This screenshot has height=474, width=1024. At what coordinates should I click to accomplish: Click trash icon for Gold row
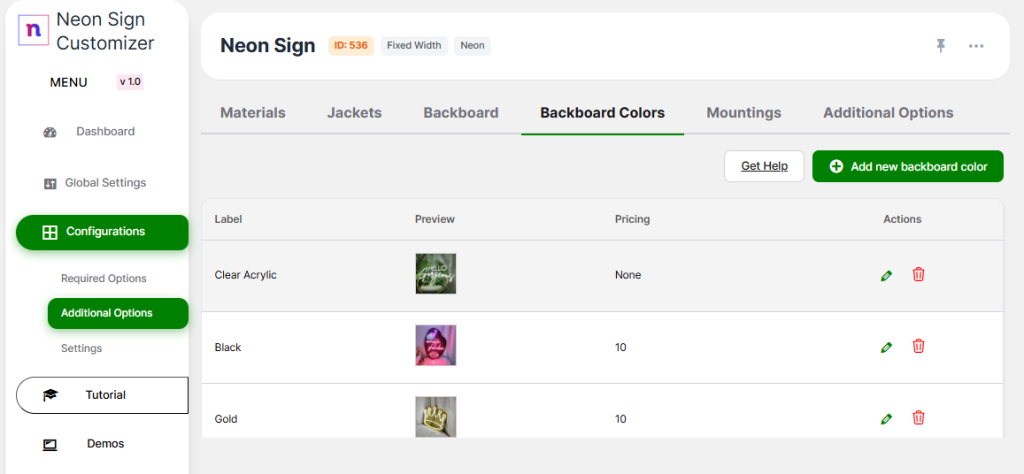coord(918,418)
